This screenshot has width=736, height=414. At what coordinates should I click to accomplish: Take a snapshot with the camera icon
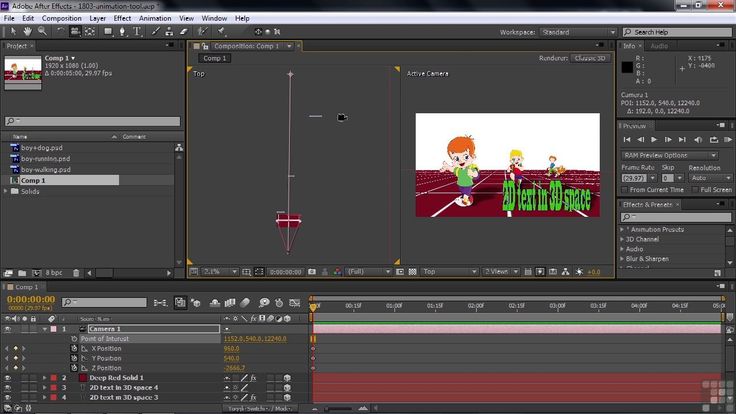pyautogui.click(x=312, y=272)
